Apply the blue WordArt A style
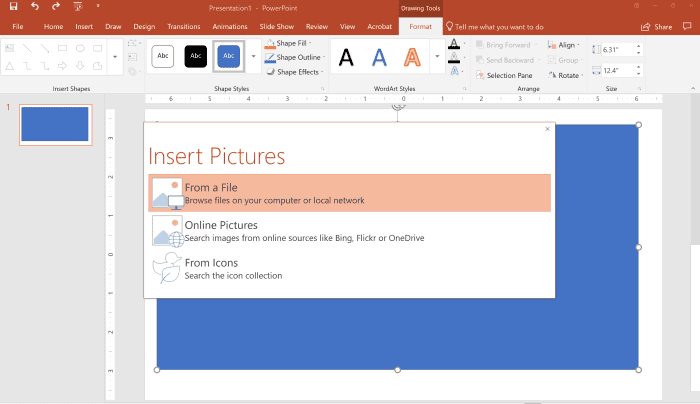The width and height of the screenshot is (700, 404). [x=379, y=57]
